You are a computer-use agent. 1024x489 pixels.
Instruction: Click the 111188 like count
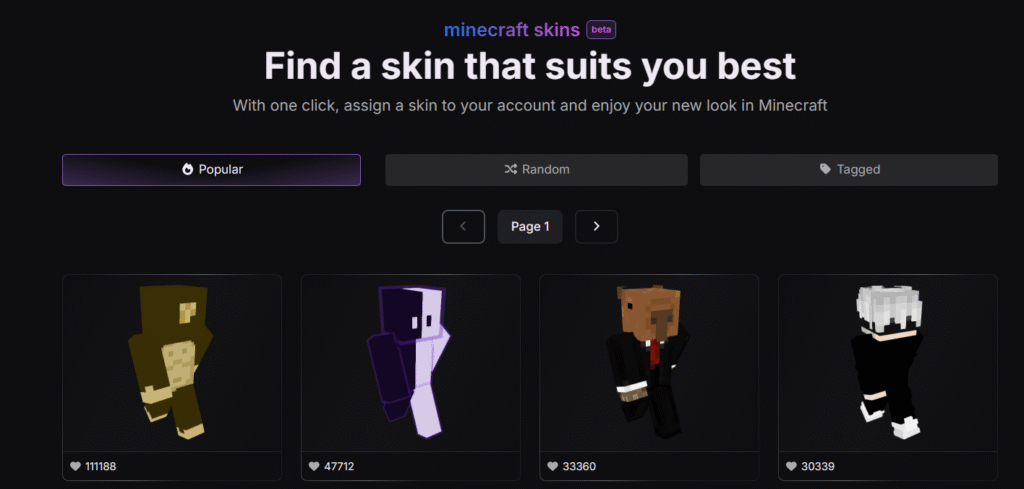point(101,466)
